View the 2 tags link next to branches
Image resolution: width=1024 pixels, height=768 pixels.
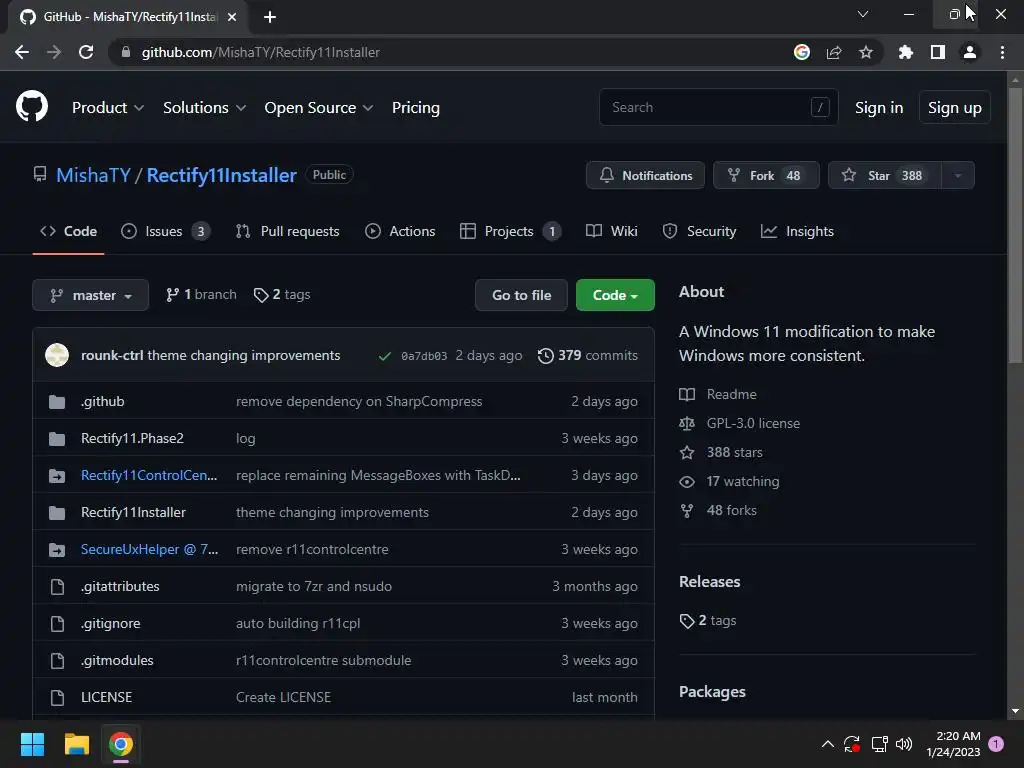282,295
